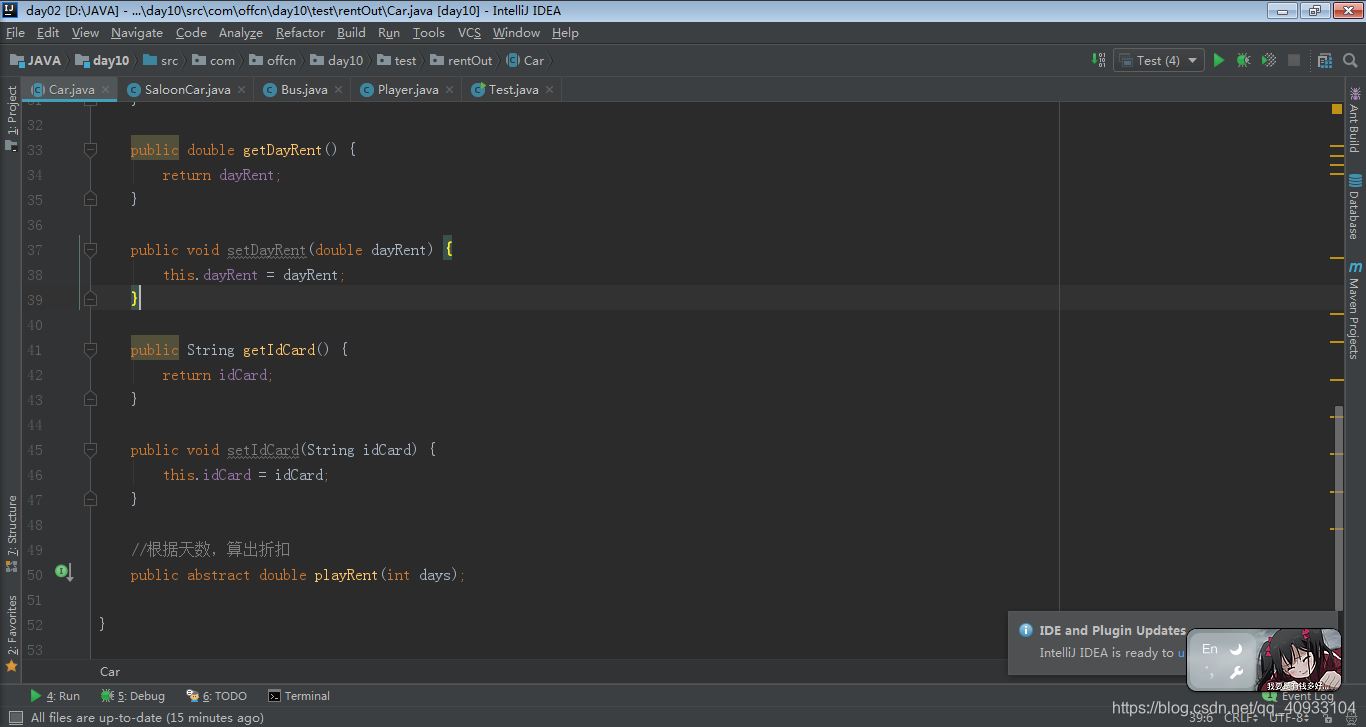
Task: Open the File menu
Action: 15,32
